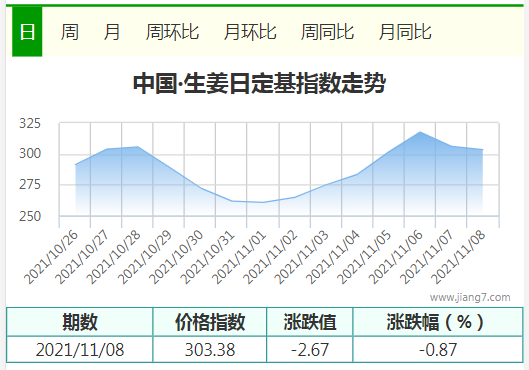Image resolution: width=529 pixels, height=370 pixels.
Task: Click the 250 y-axis label
Action: tap(30, 216)
